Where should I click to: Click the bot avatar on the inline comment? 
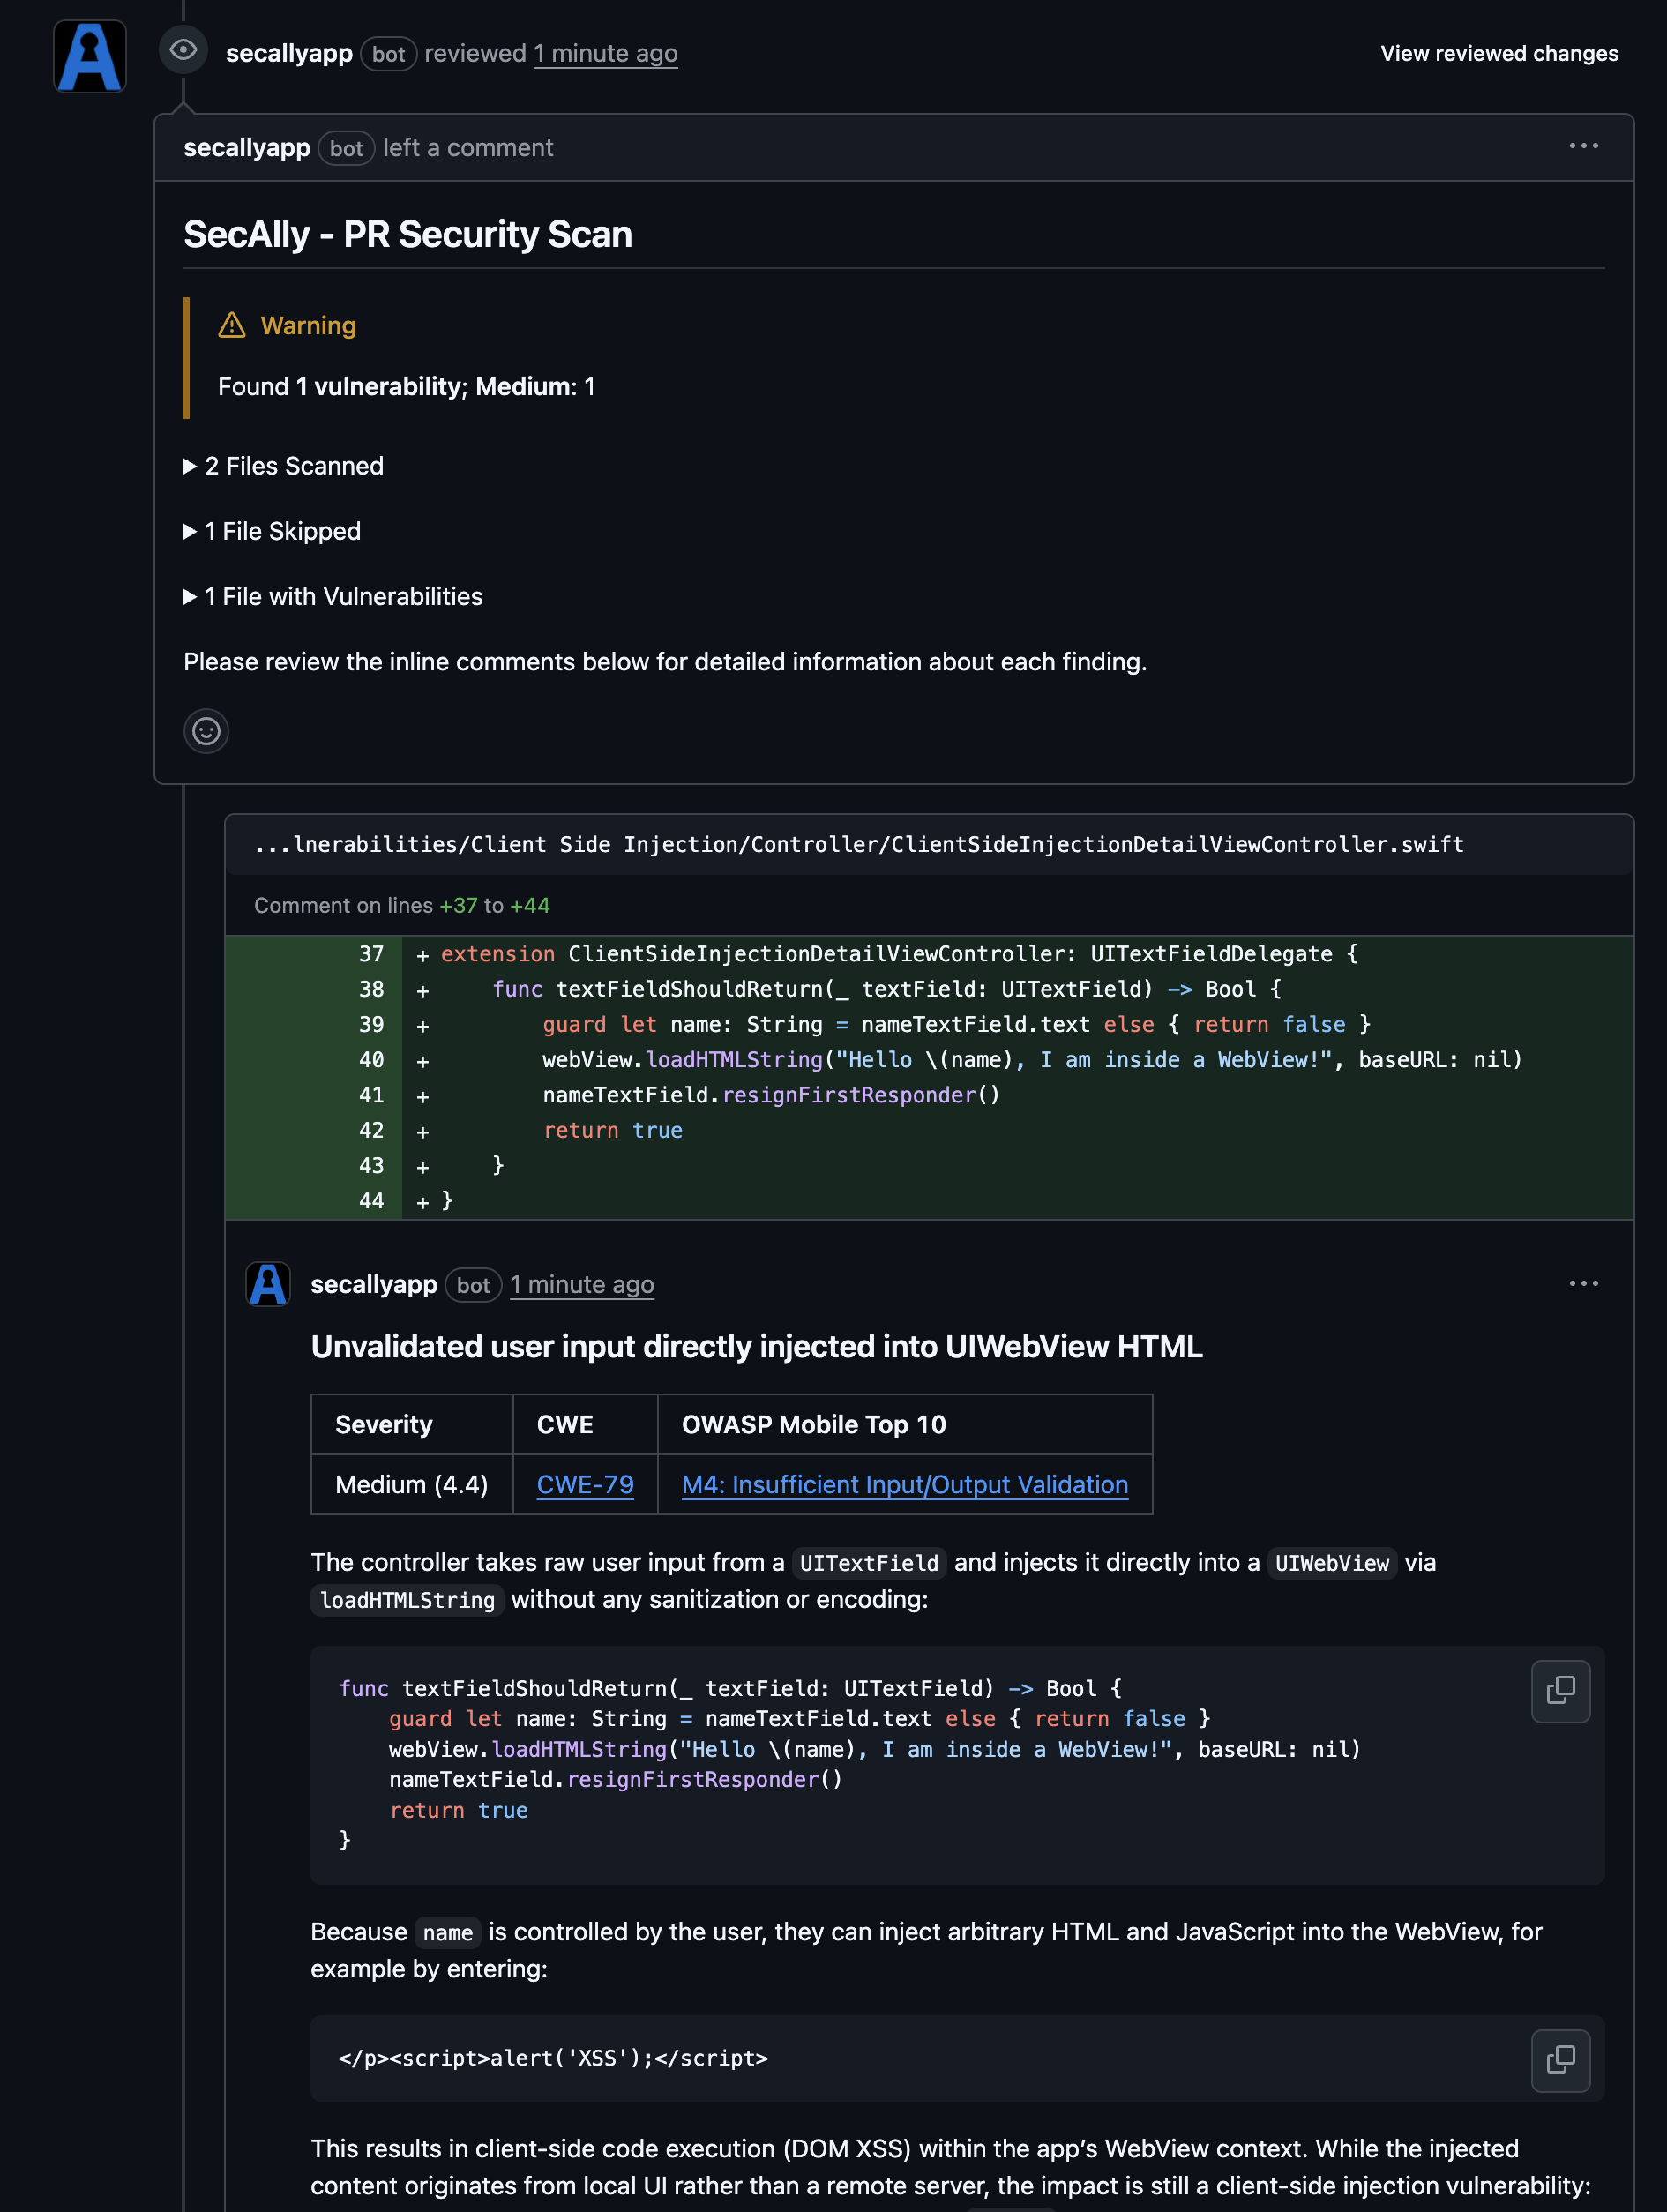tap(267, 1284)
